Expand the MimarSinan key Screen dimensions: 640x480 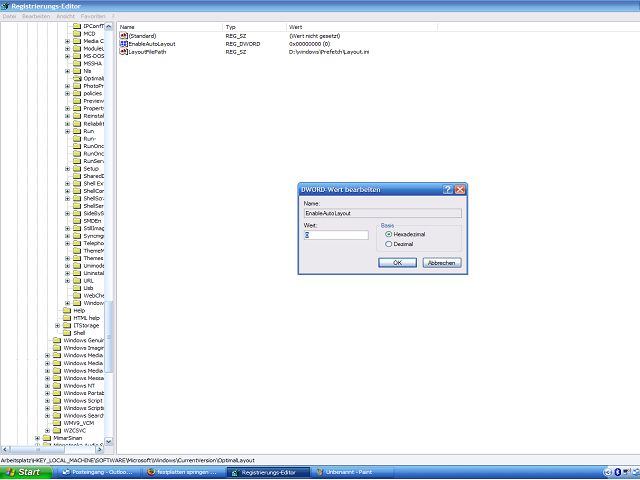pyautogui.click(x=38, y=438)
